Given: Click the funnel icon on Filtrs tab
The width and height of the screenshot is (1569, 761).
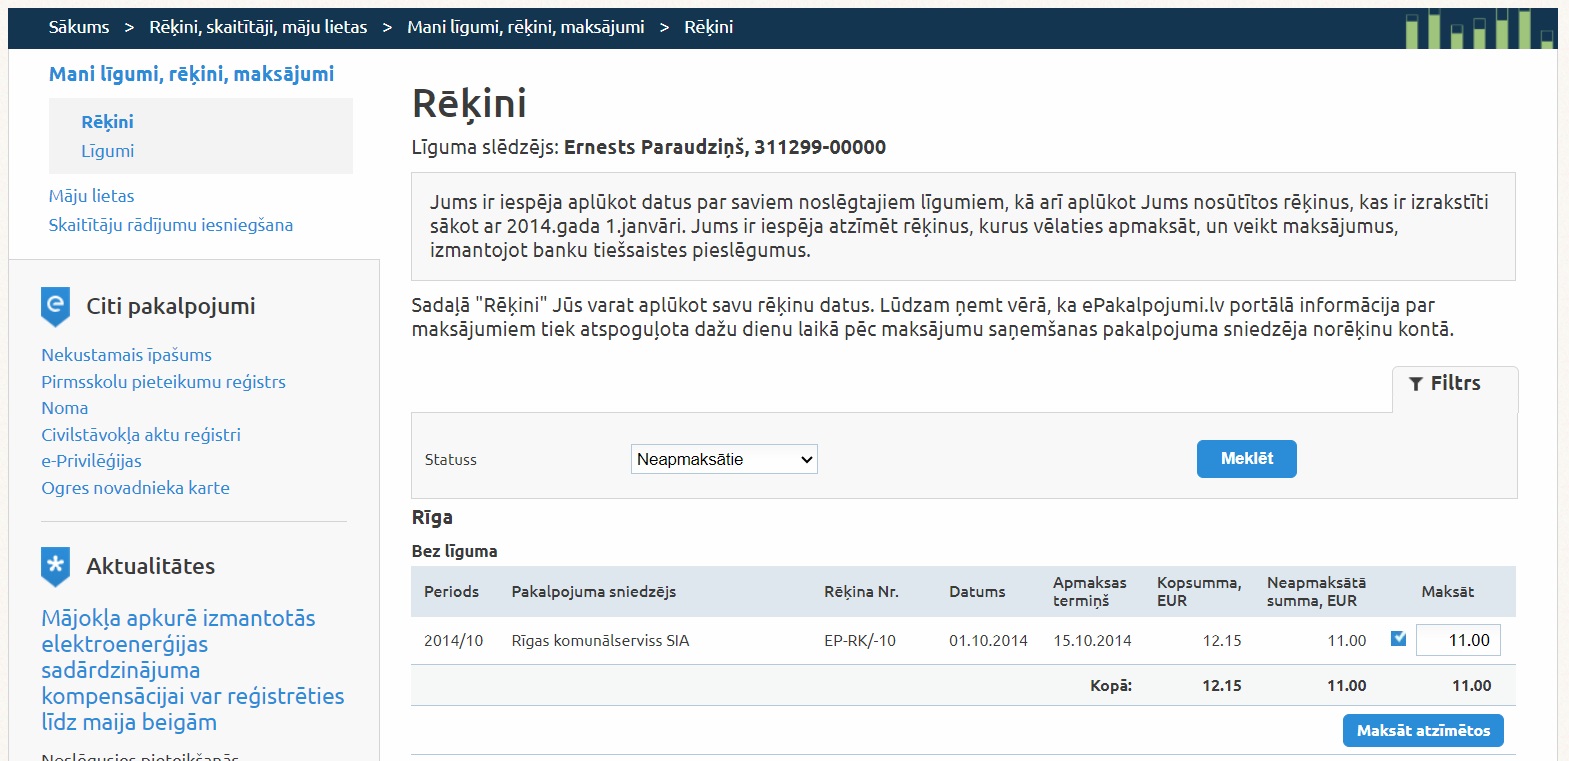Looking at the screenshot, I should (1415, 384).
